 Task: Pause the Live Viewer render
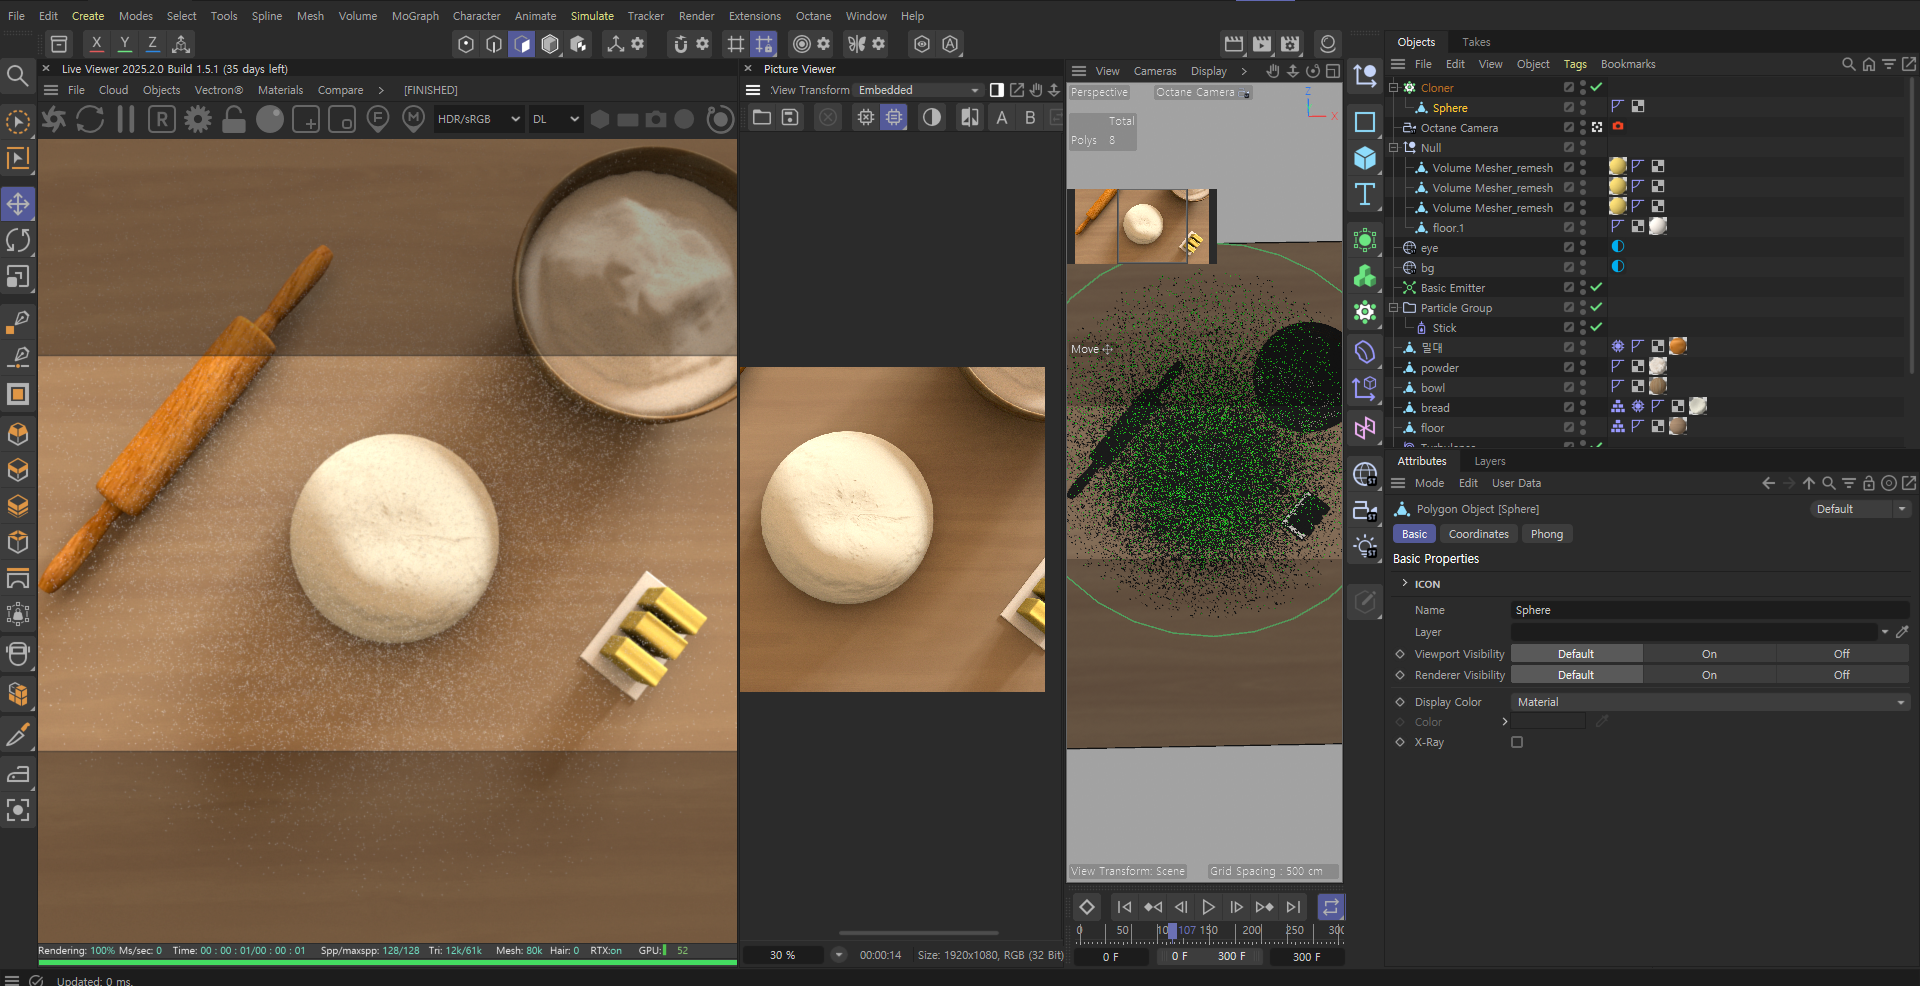tap(126, 119)
